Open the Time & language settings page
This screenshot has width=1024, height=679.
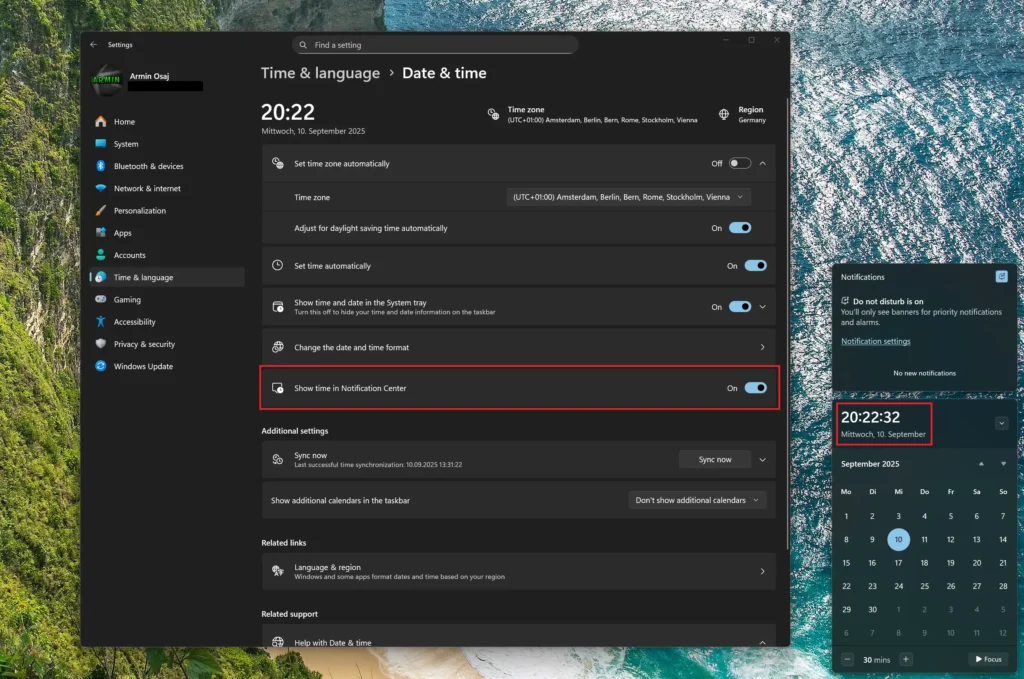coord(167,277)
